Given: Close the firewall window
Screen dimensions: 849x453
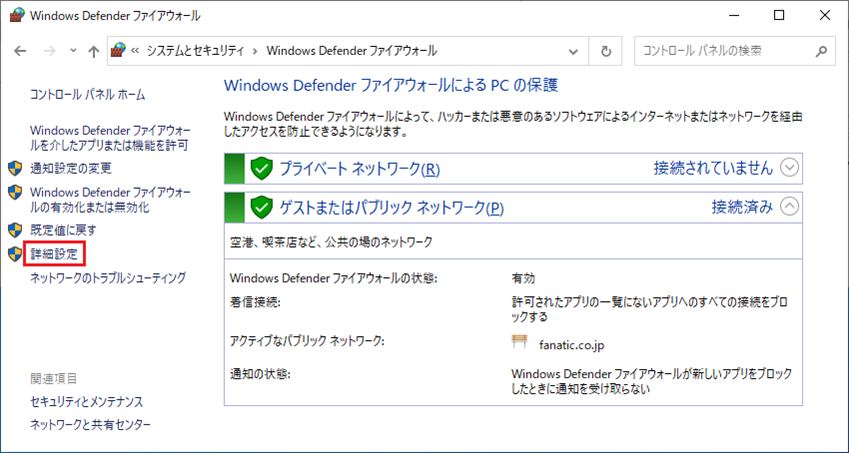Looking at the screenshot, I should coord(825,16).
